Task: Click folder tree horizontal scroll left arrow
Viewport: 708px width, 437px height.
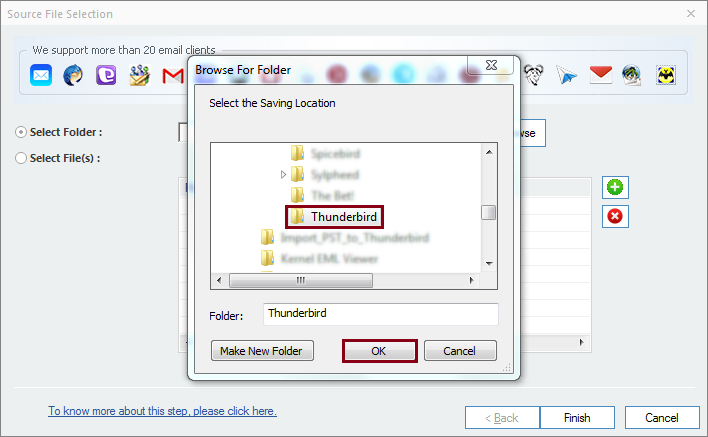Action: pyautogui.click(x=219, y=280)
